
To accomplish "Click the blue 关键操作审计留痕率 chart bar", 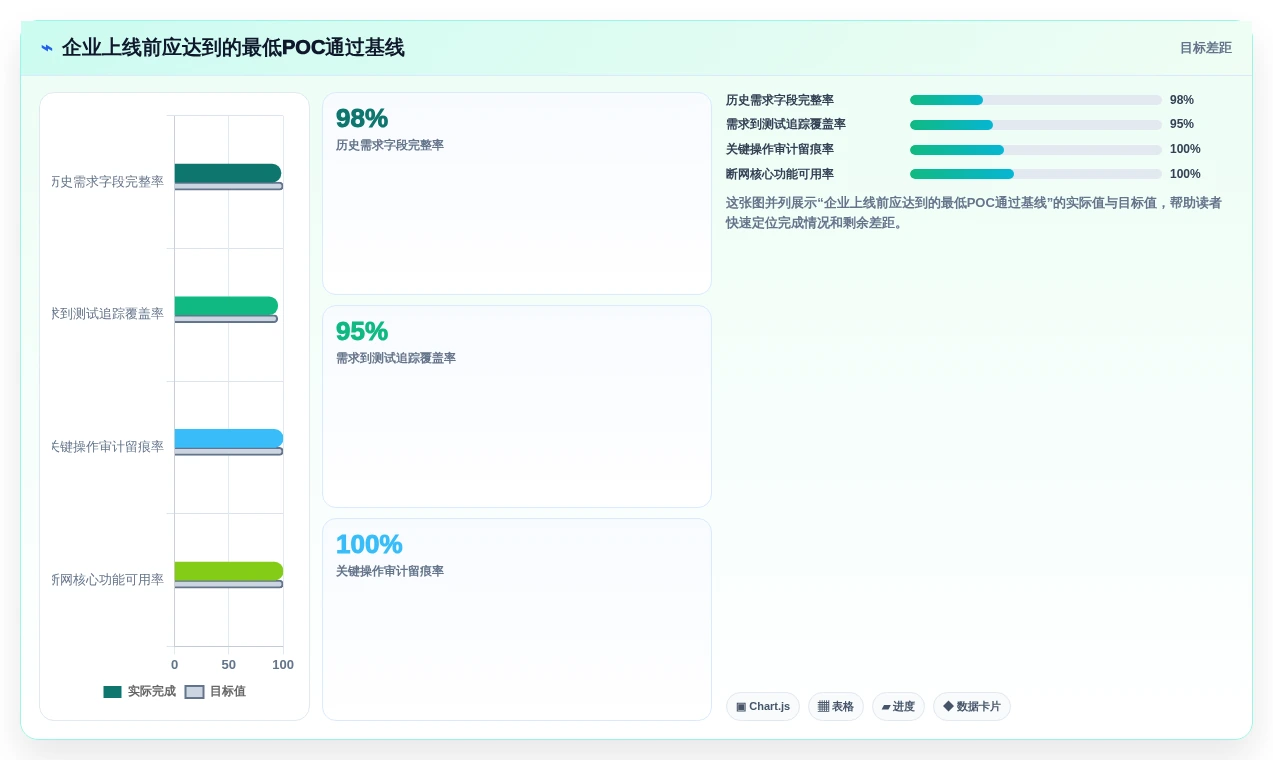I will 229,438.
